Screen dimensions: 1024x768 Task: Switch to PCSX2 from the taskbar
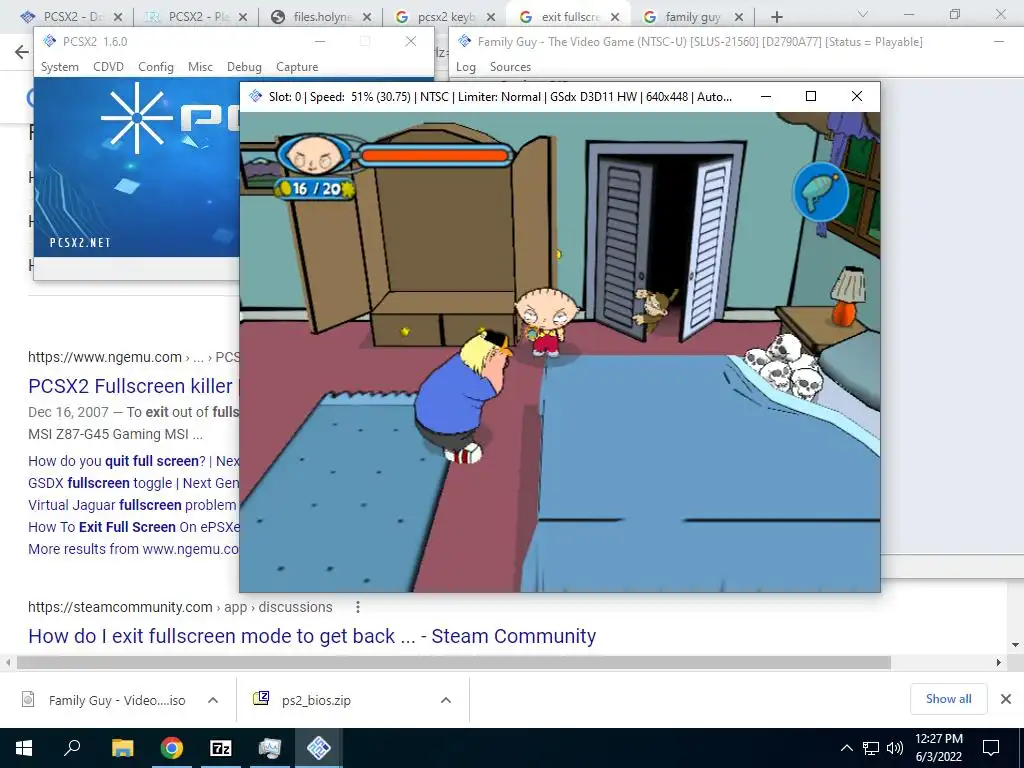click(319, 748)
